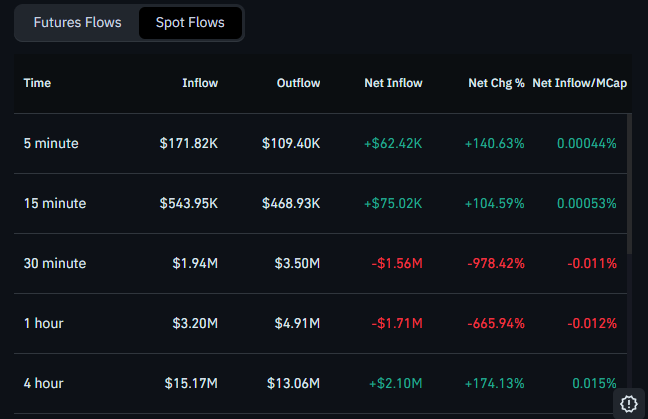
Task: Click net inflow +$62.42K
Action: click(393, 143)
